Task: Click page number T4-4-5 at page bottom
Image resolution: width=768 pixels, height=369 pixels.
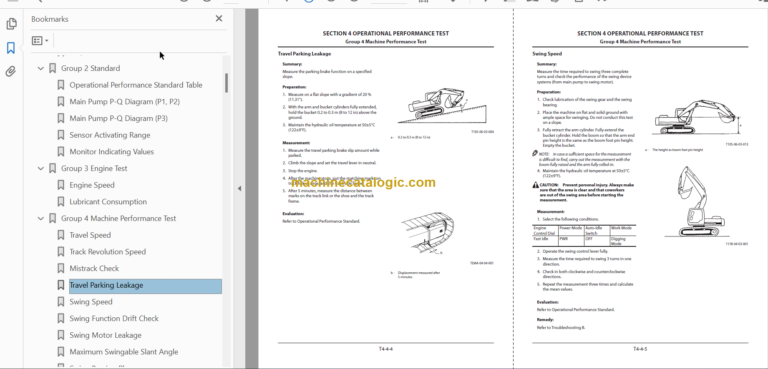Action: [640, 349]
